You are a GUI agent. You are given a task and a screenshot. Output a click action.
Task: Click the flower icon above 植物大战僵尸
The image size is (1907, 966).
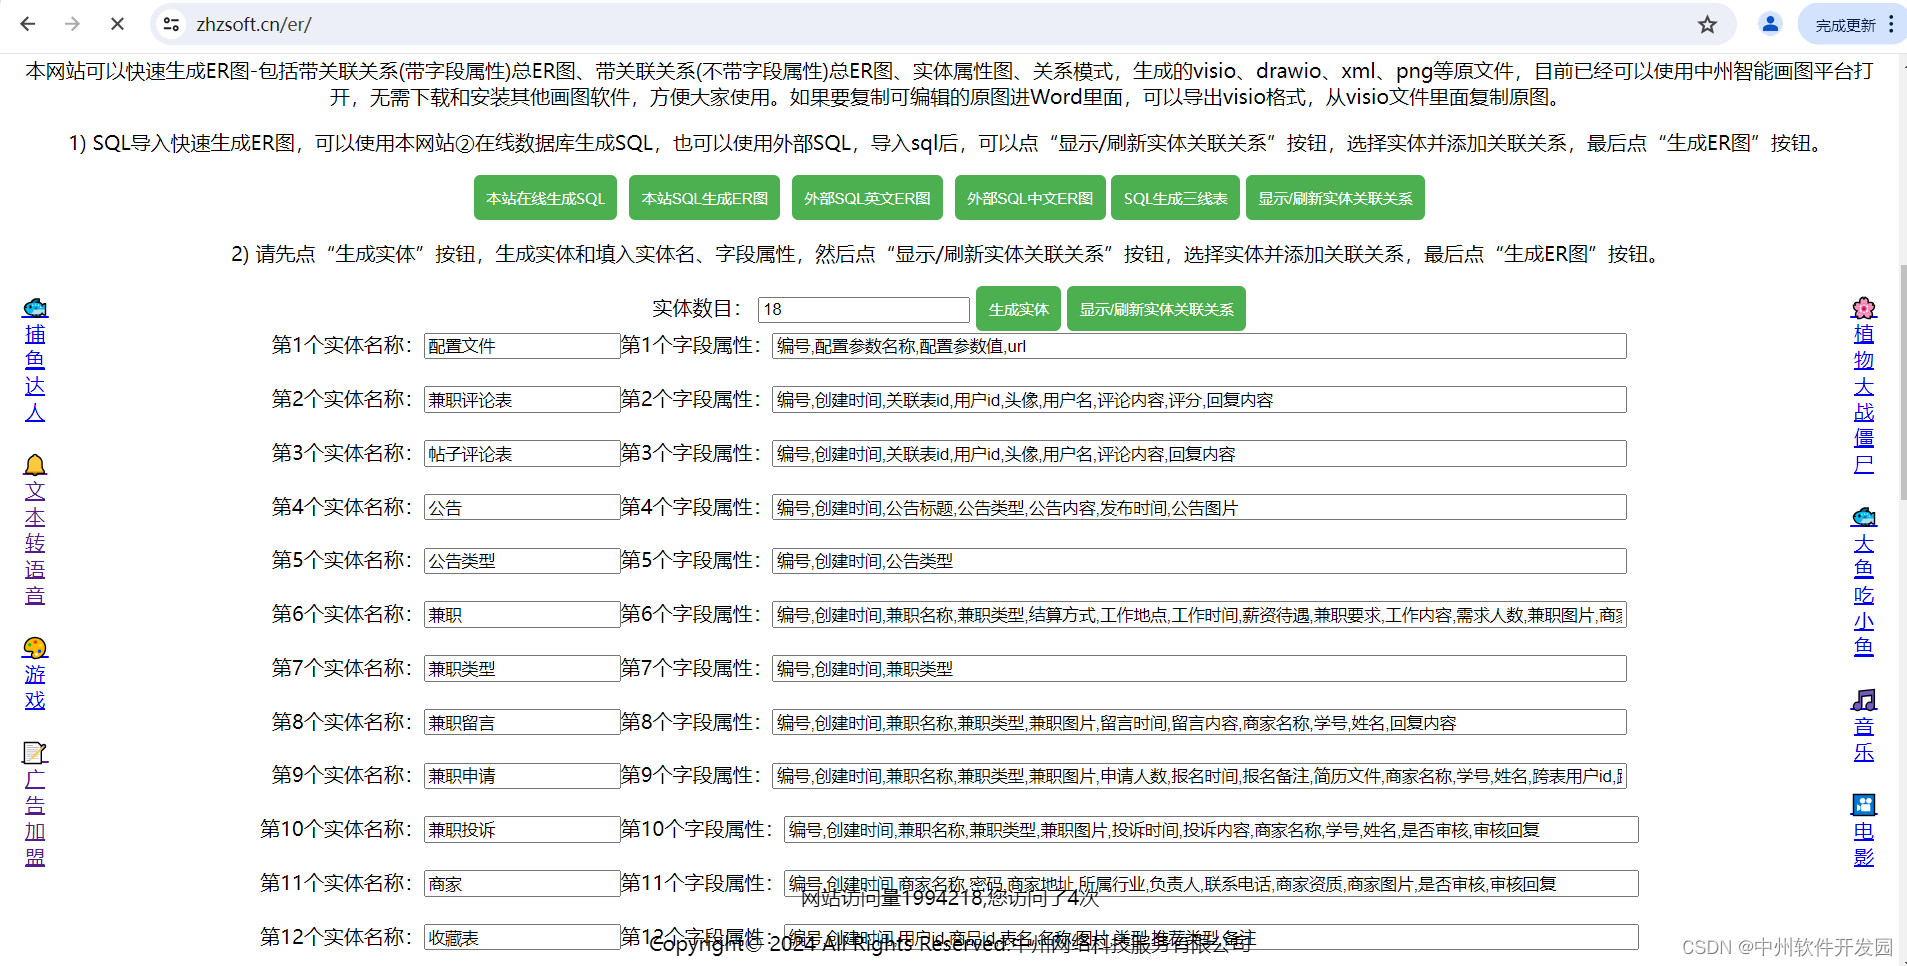[x=1864, y=307]
